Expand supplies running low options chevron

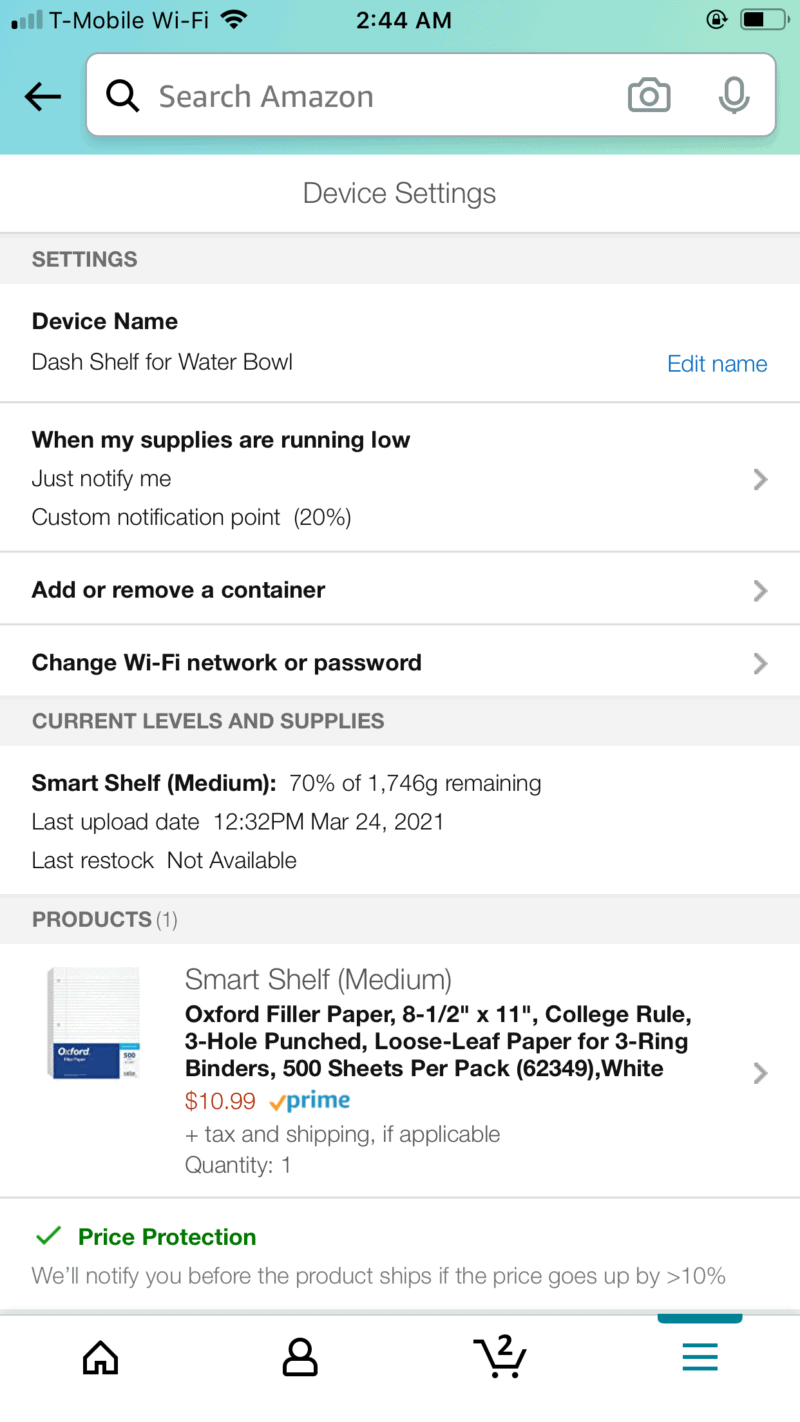(760, 480)
